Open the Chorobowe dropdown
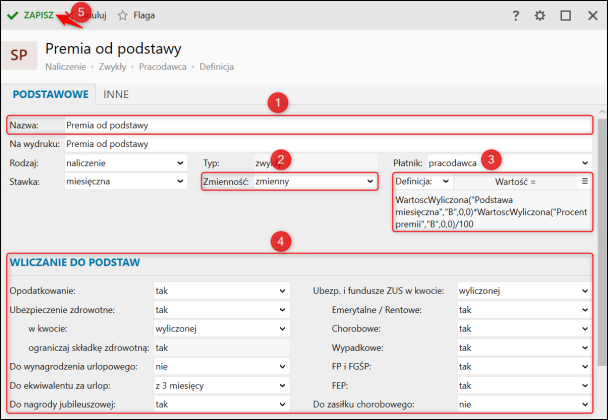608x420 pixels. pyautogui.click(x=524, y=329)
